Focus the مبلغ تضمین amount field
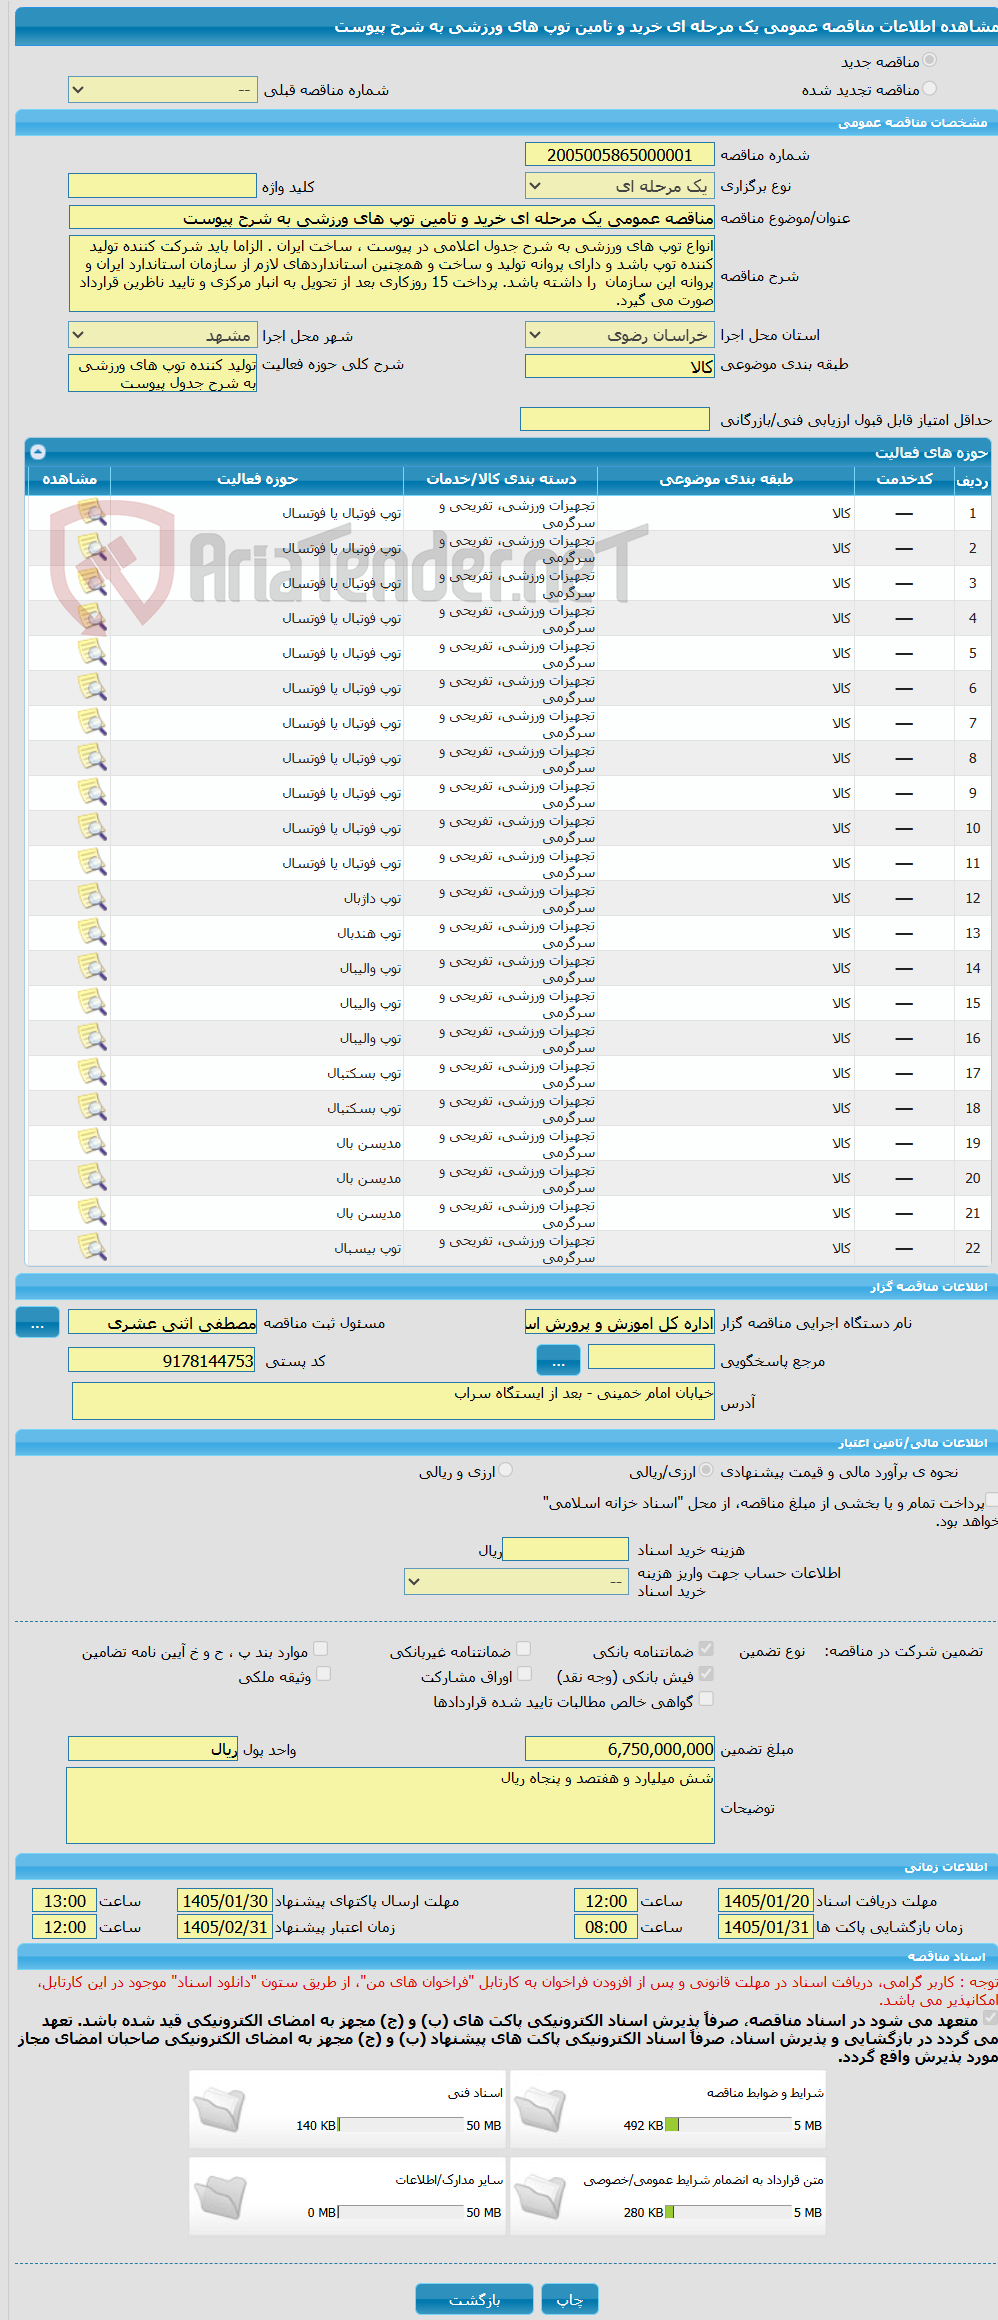Viewport: 998px width, 2320px height. 620,1749
